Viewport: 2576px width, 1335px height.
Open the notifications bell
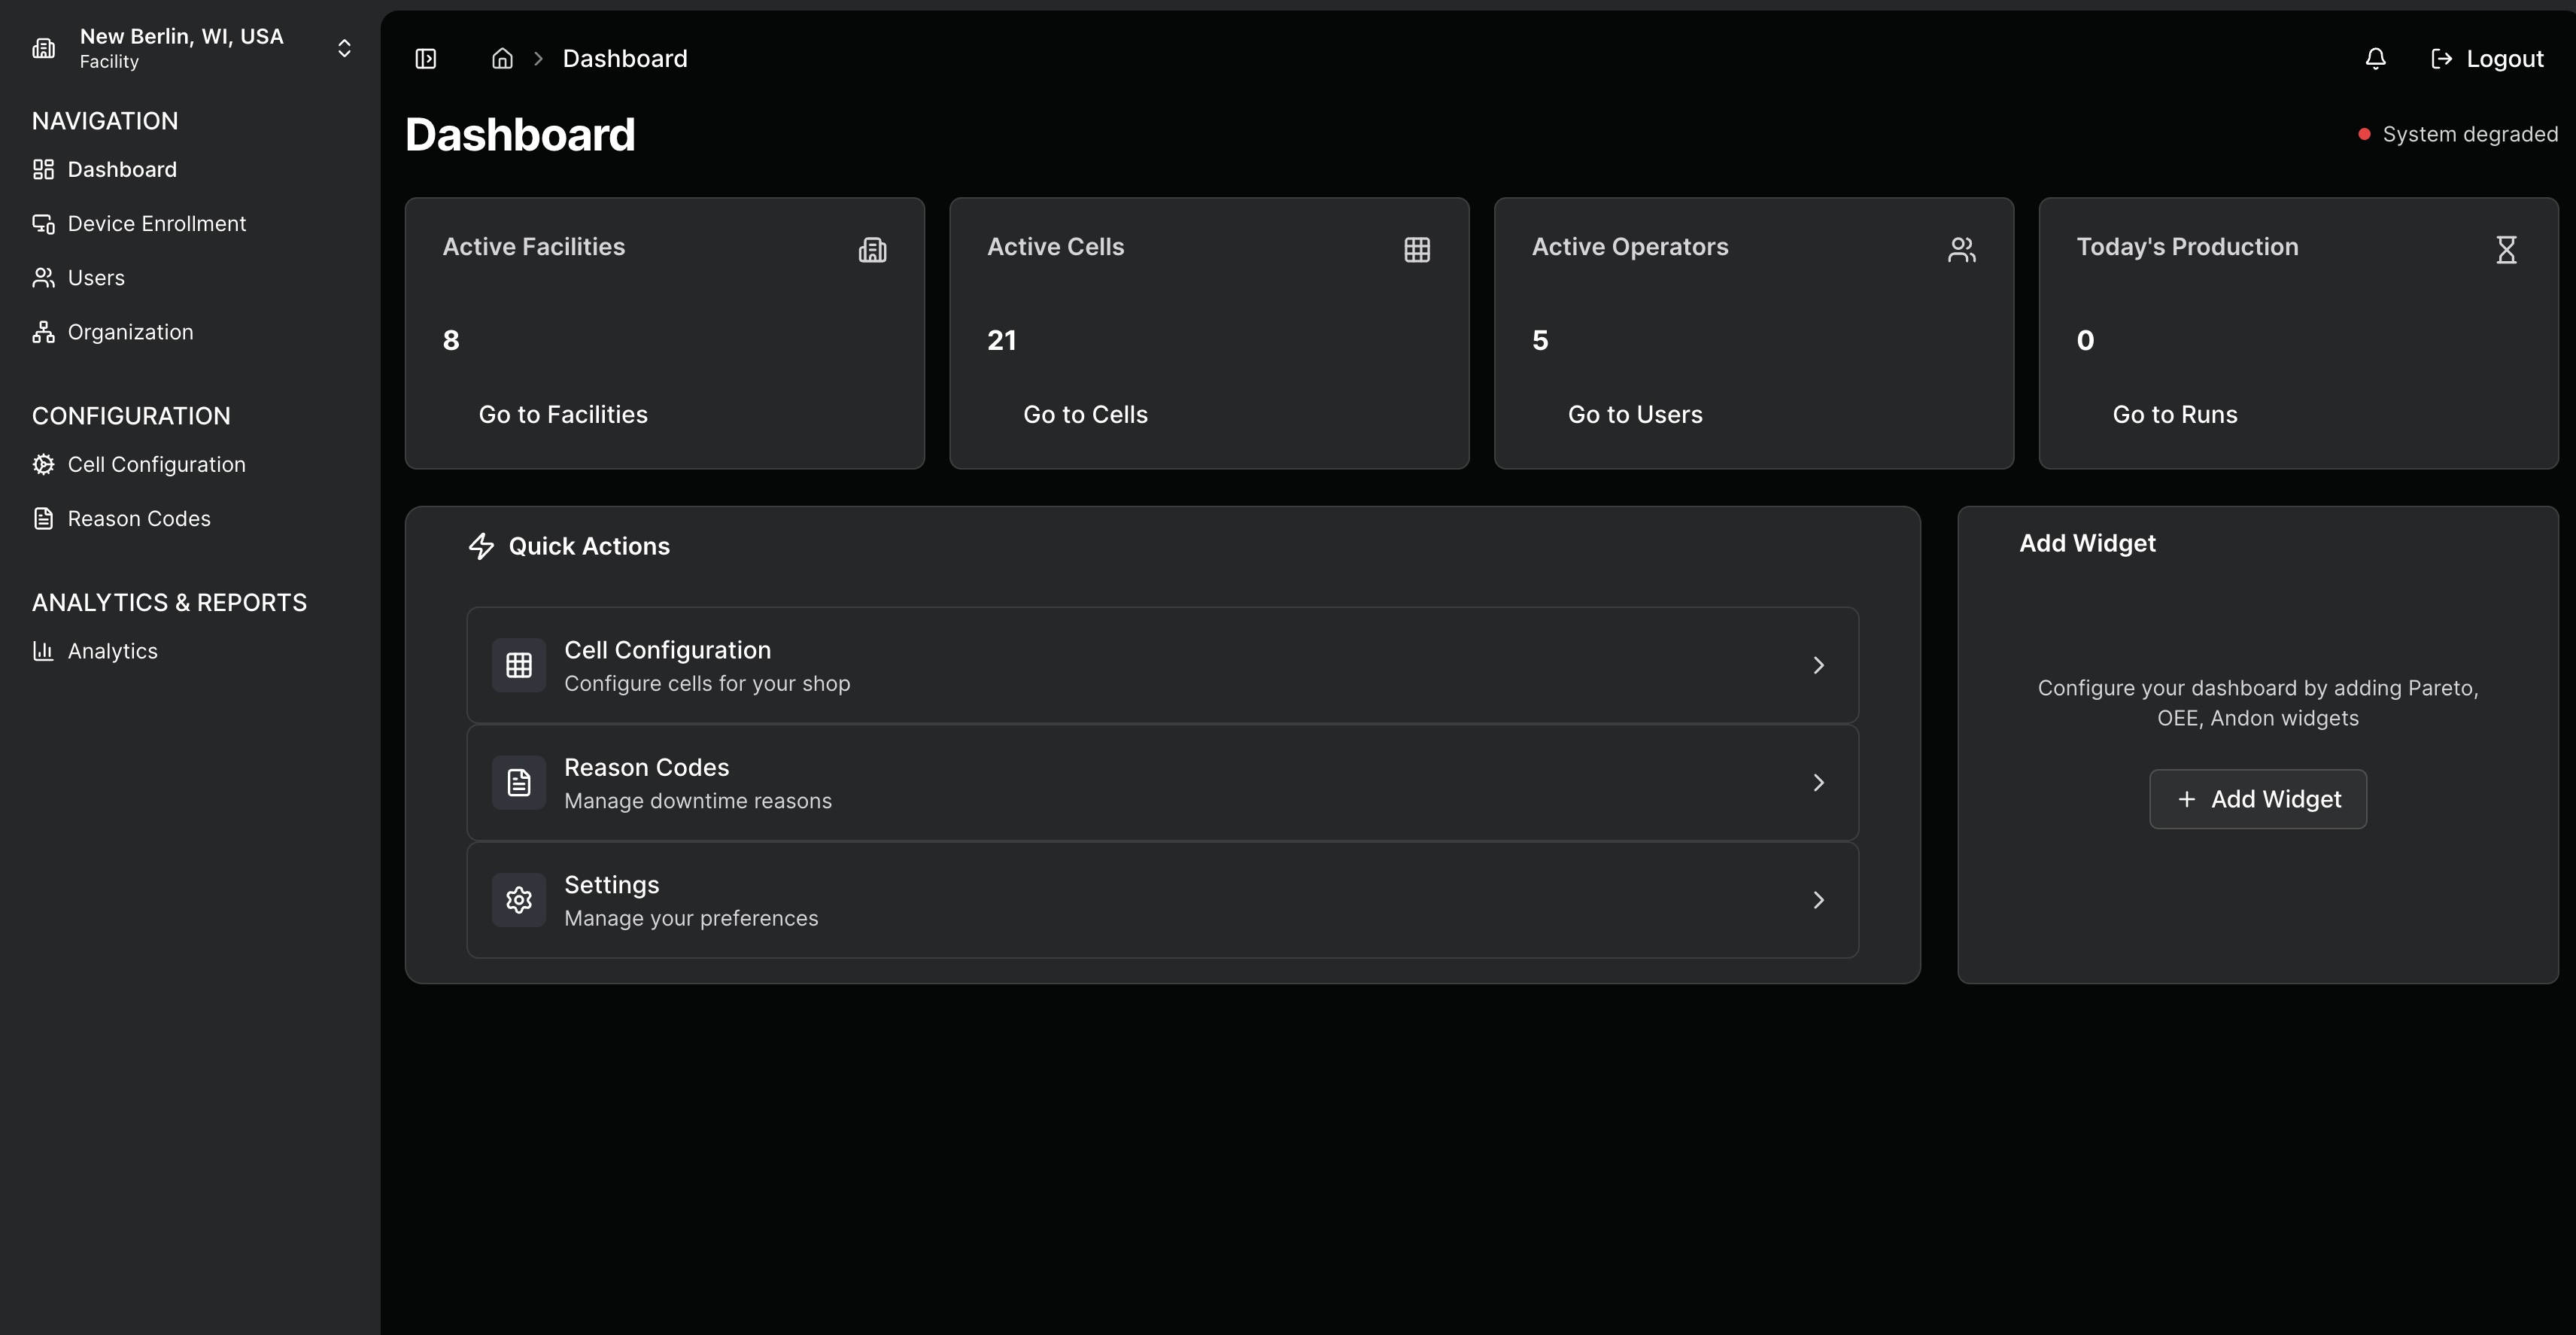click(x=2375, y=59)
